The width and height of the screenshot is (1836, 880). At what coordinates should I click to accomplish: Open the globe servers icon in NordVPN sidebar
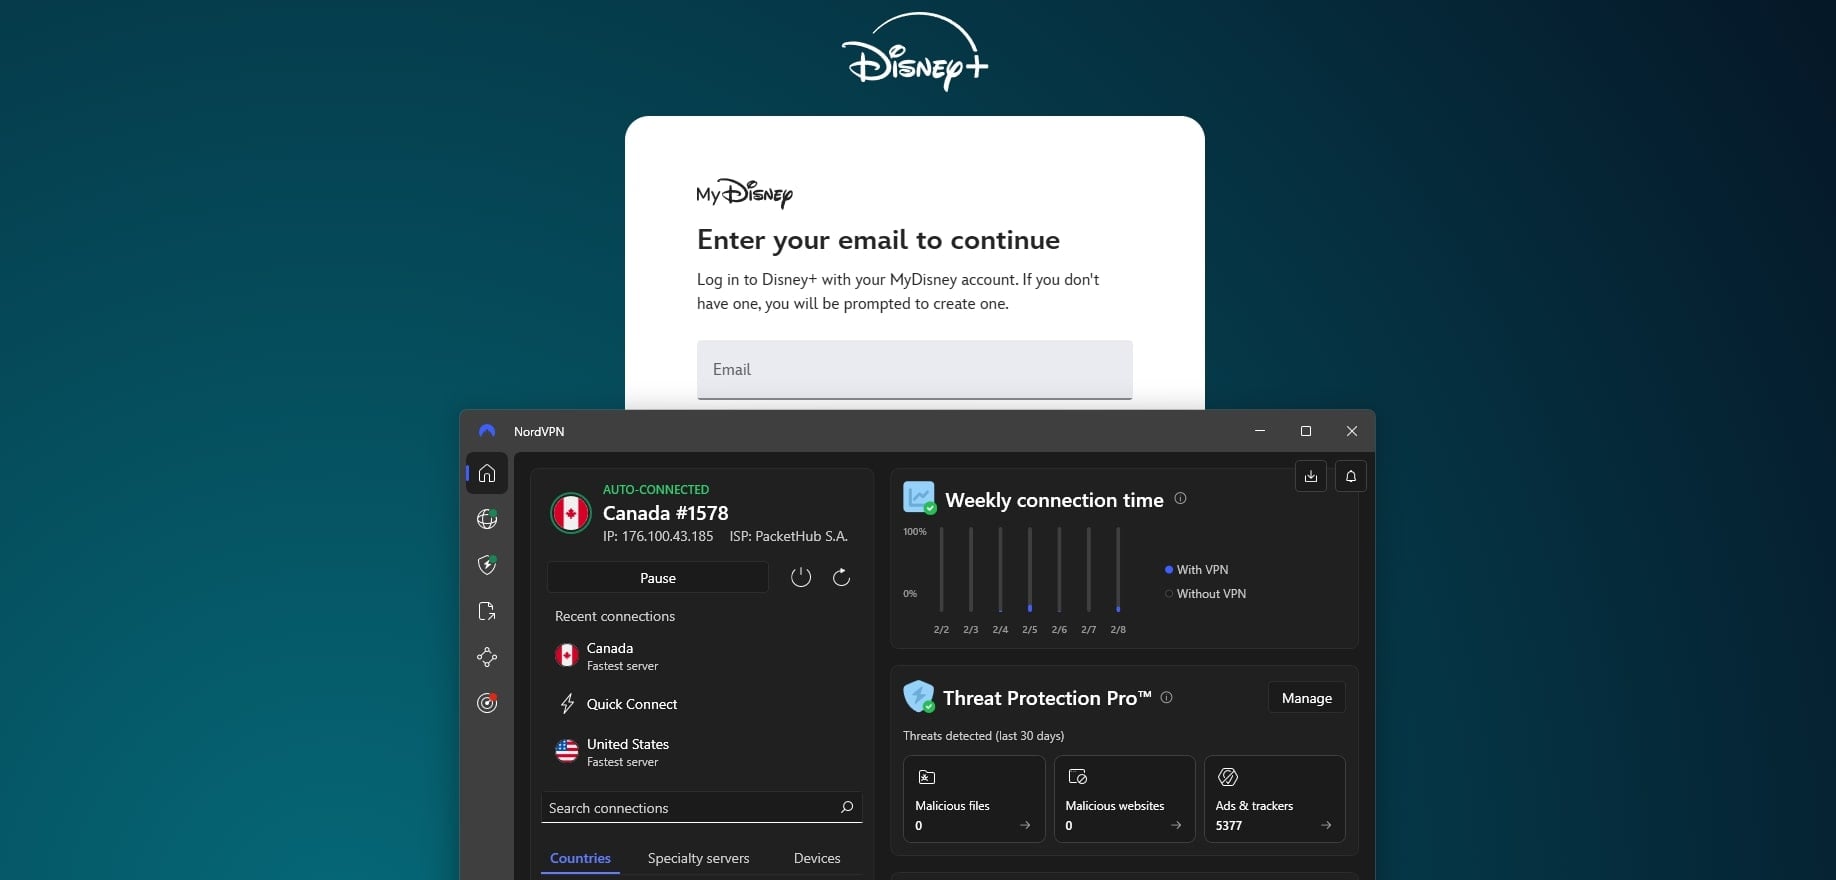[487, 519]
